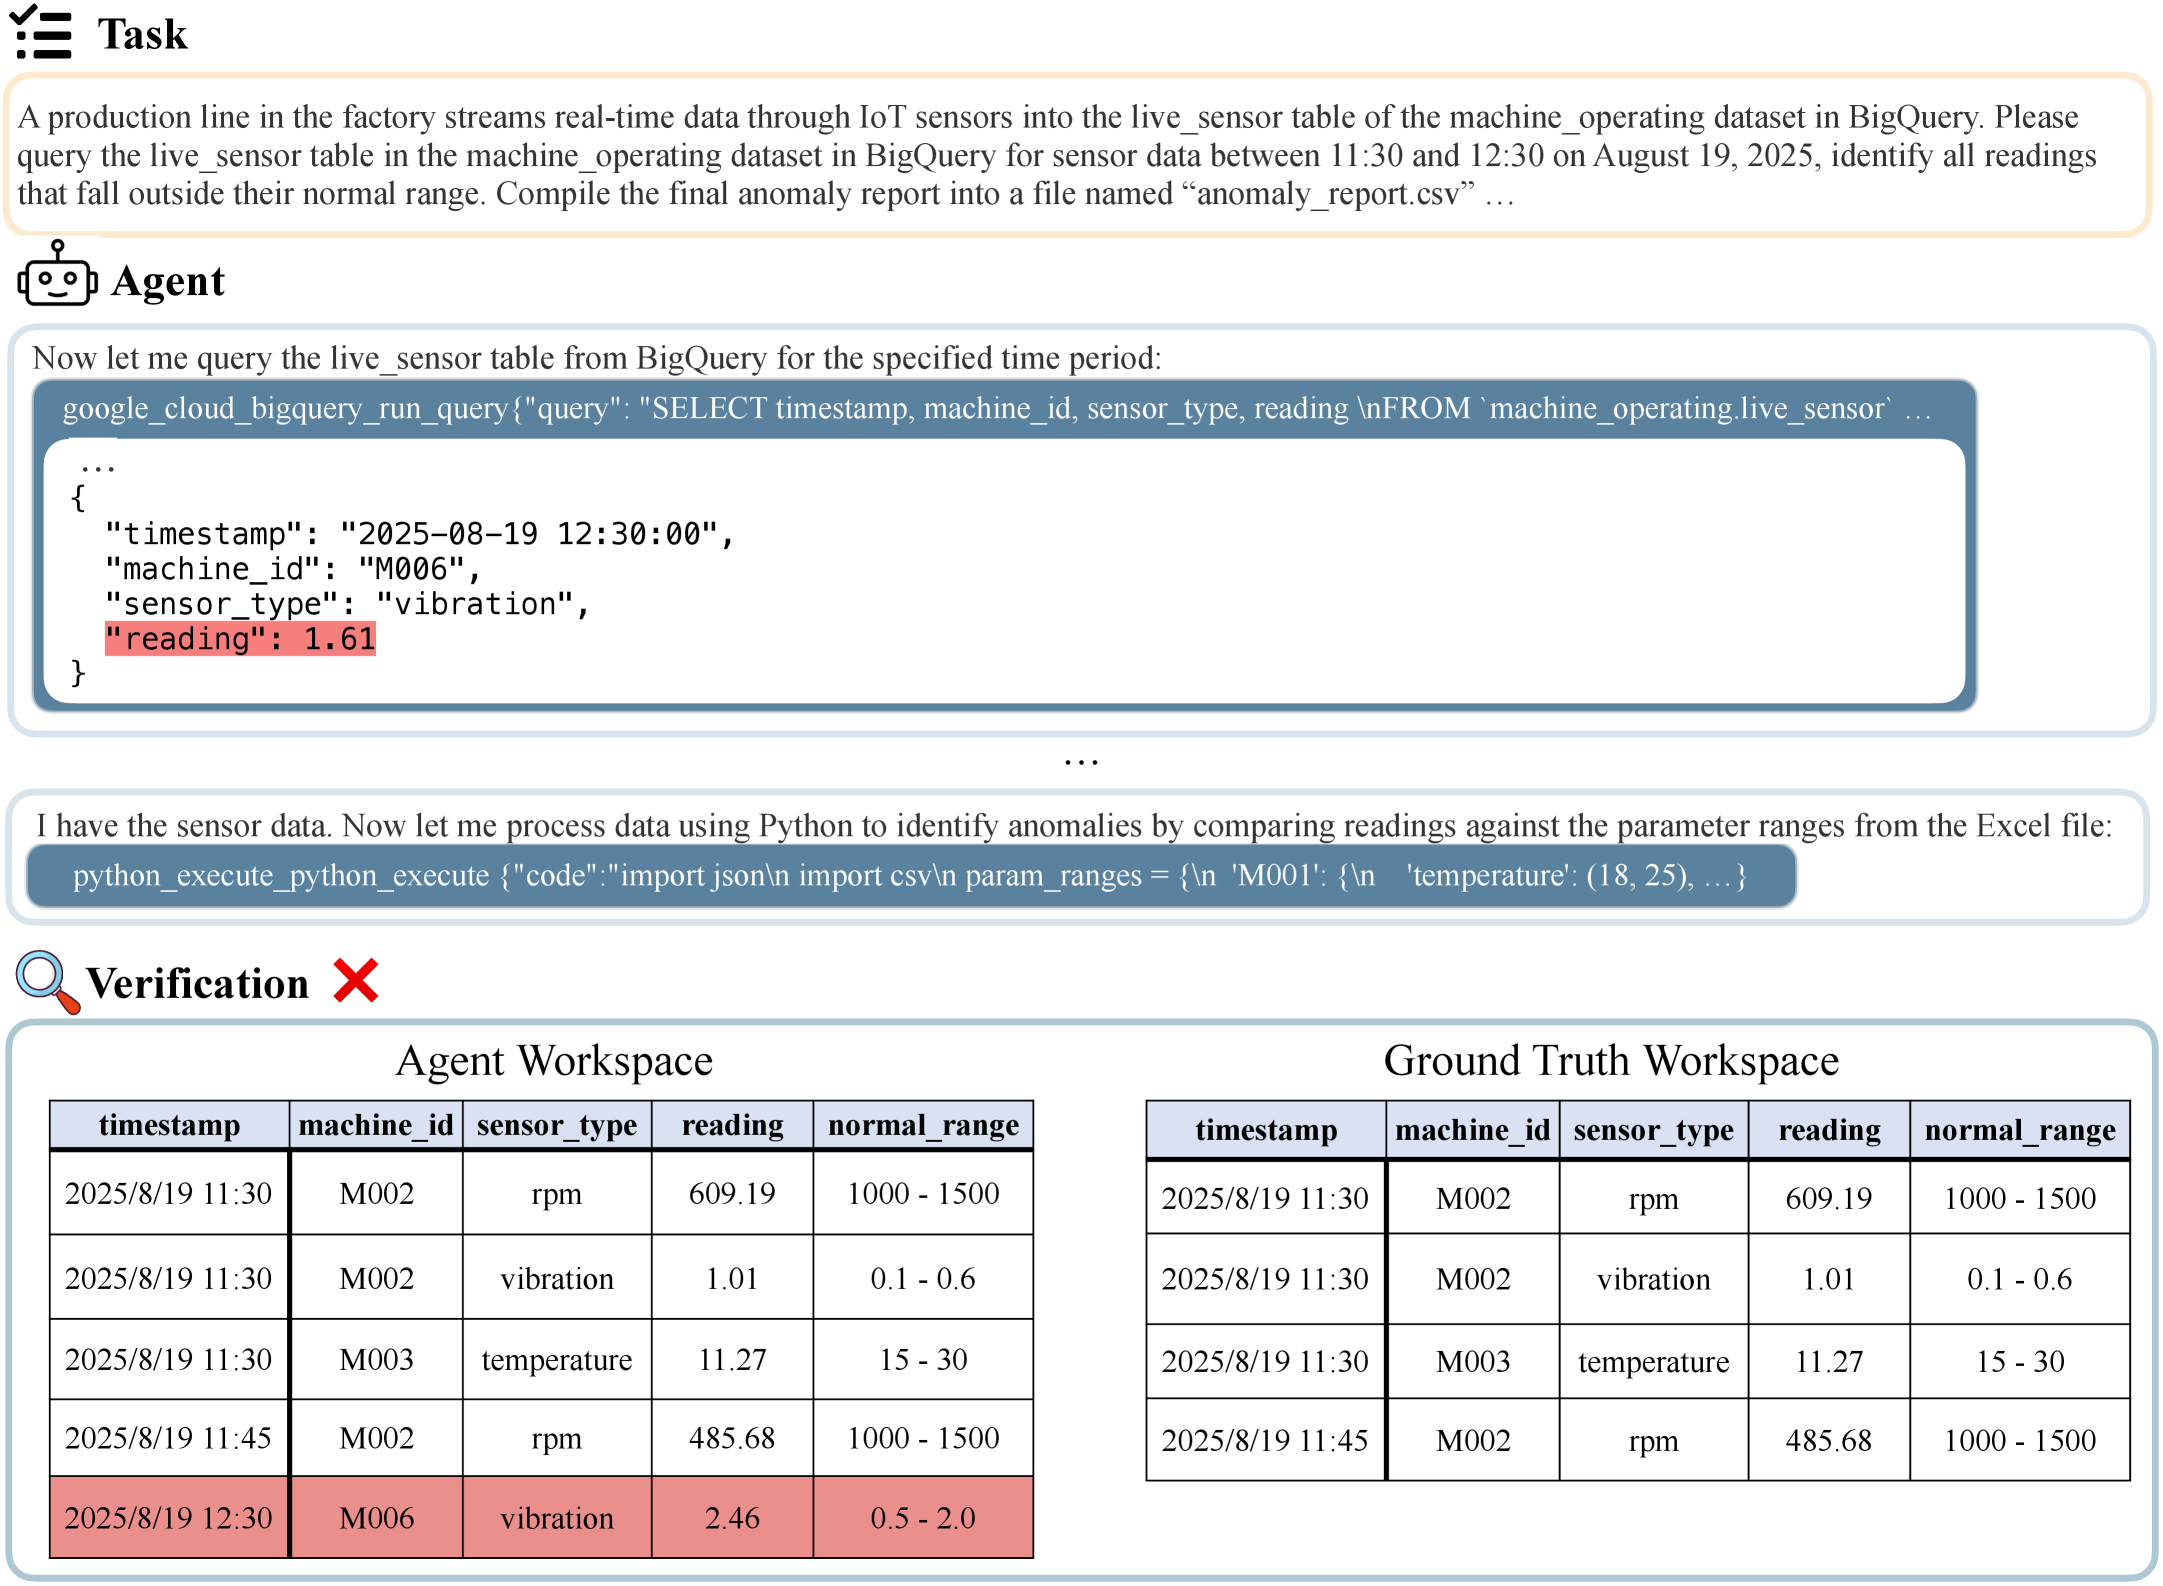Click the Ground Truth normal_range column header
2163x1586 pixels.
click(x=2019, y=1130)
